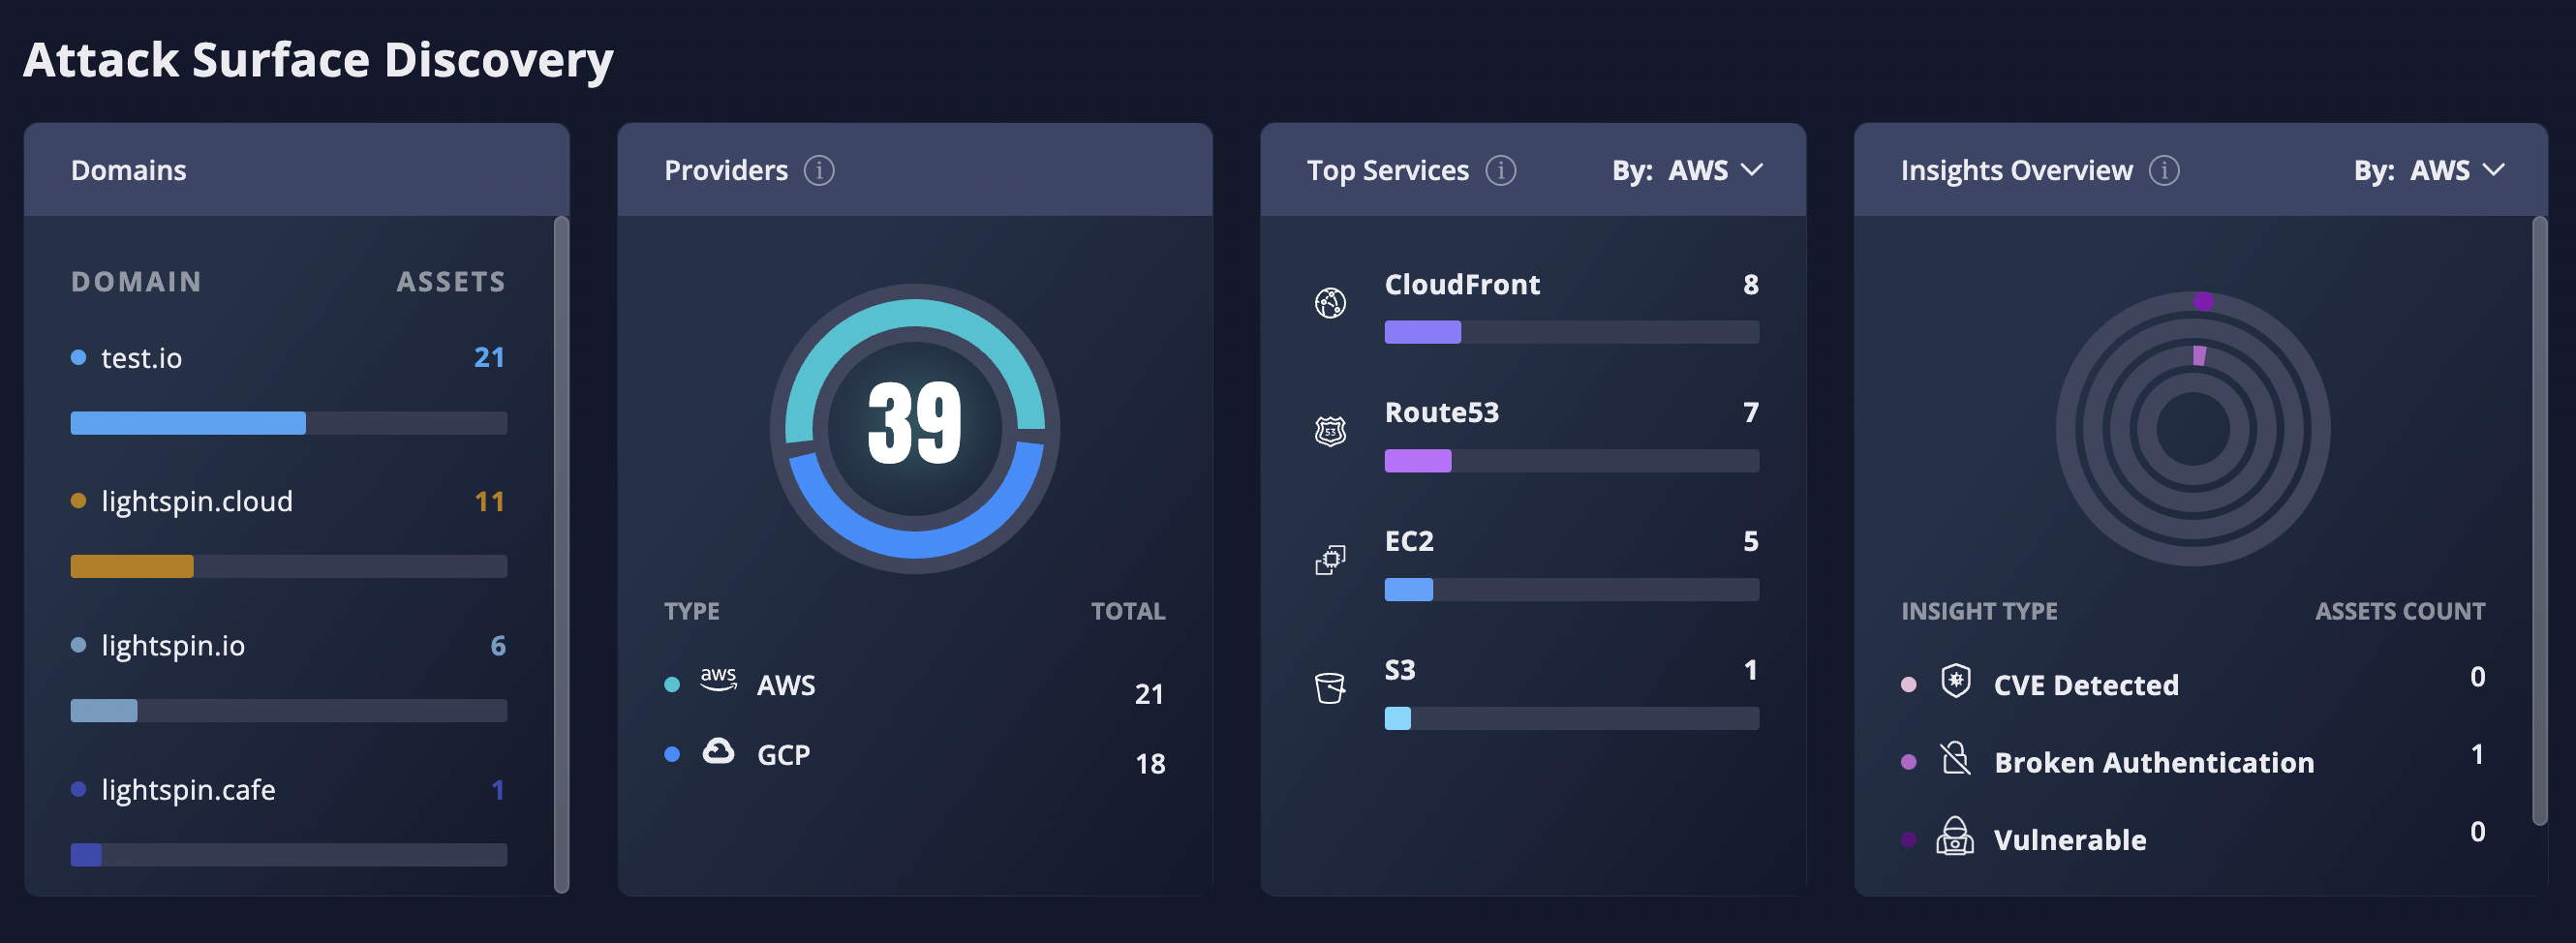Click the DOMAIN column header
The width and height of the screenshot is (2576, 943).
(x=136, y=282)
